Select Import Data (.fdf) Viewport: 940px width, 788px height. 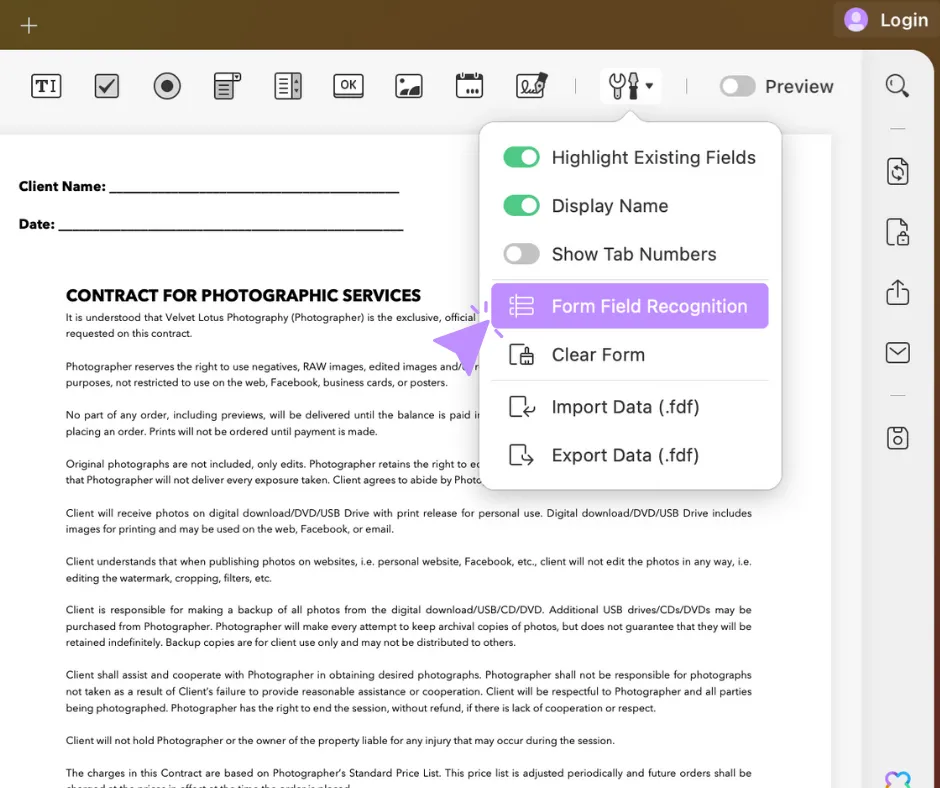[625, 406]
